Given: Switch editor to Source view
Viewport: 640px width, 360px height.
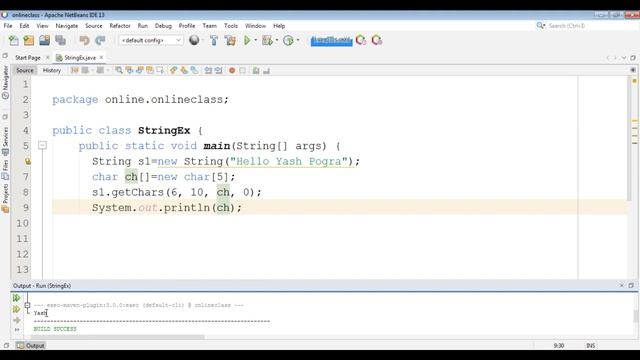Looking at the screenshot, I should coord(24,70).
